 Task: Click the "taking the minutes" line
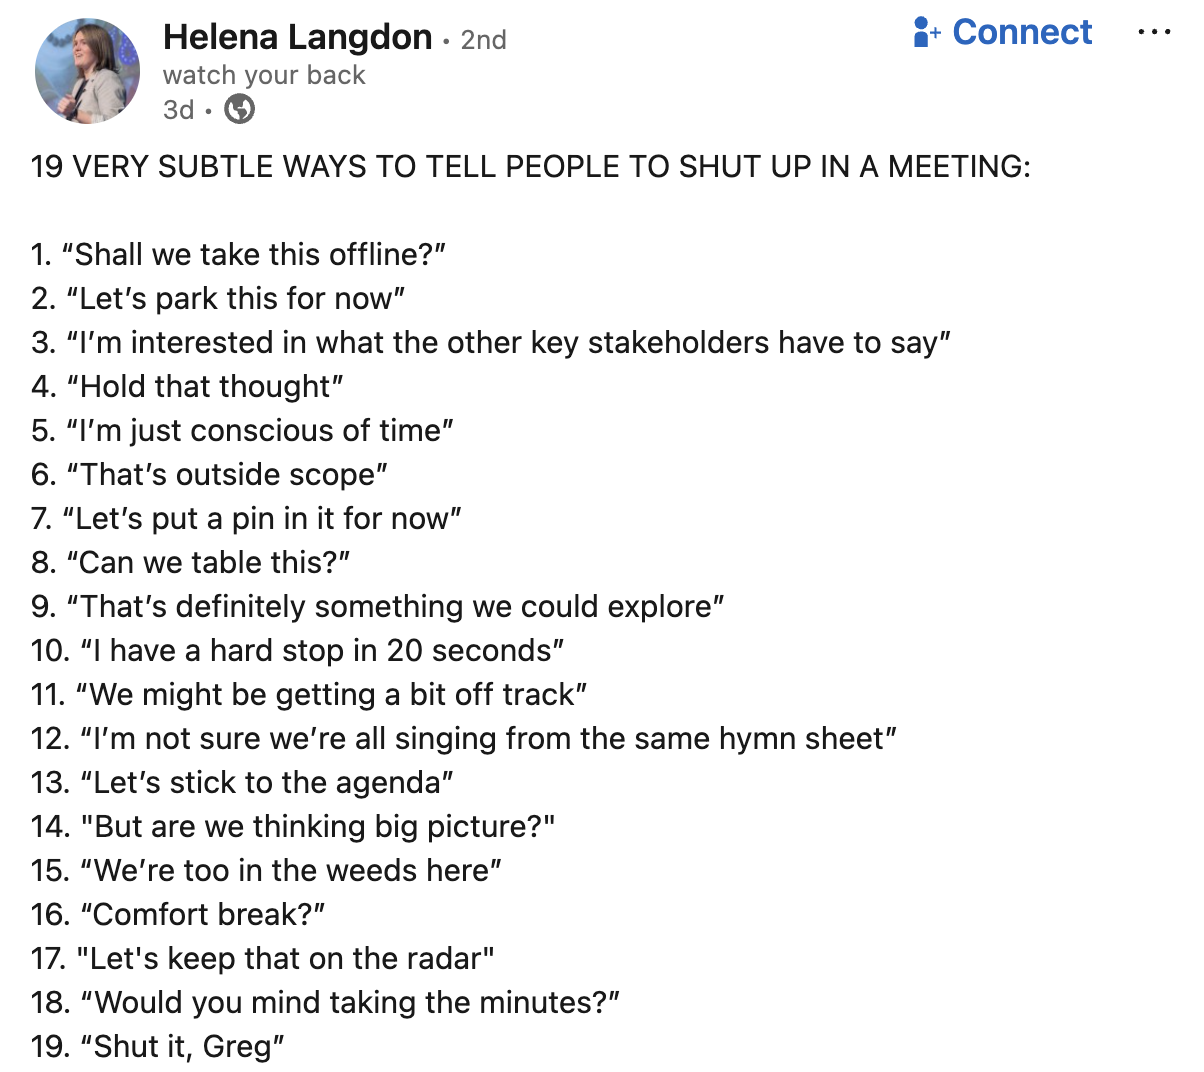pos(326,1002)
